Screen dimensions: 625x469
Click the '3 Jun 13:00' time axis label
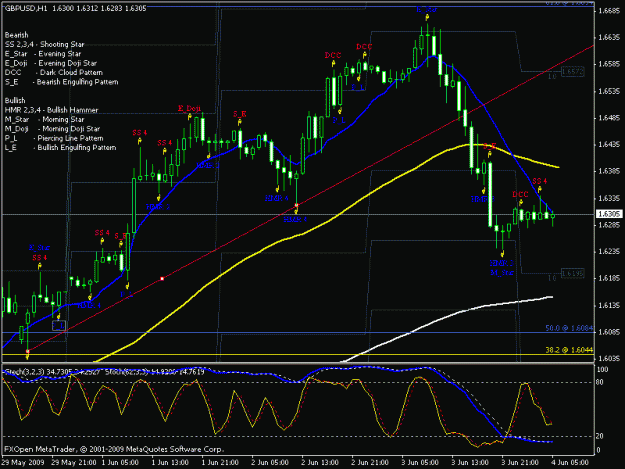470,463
